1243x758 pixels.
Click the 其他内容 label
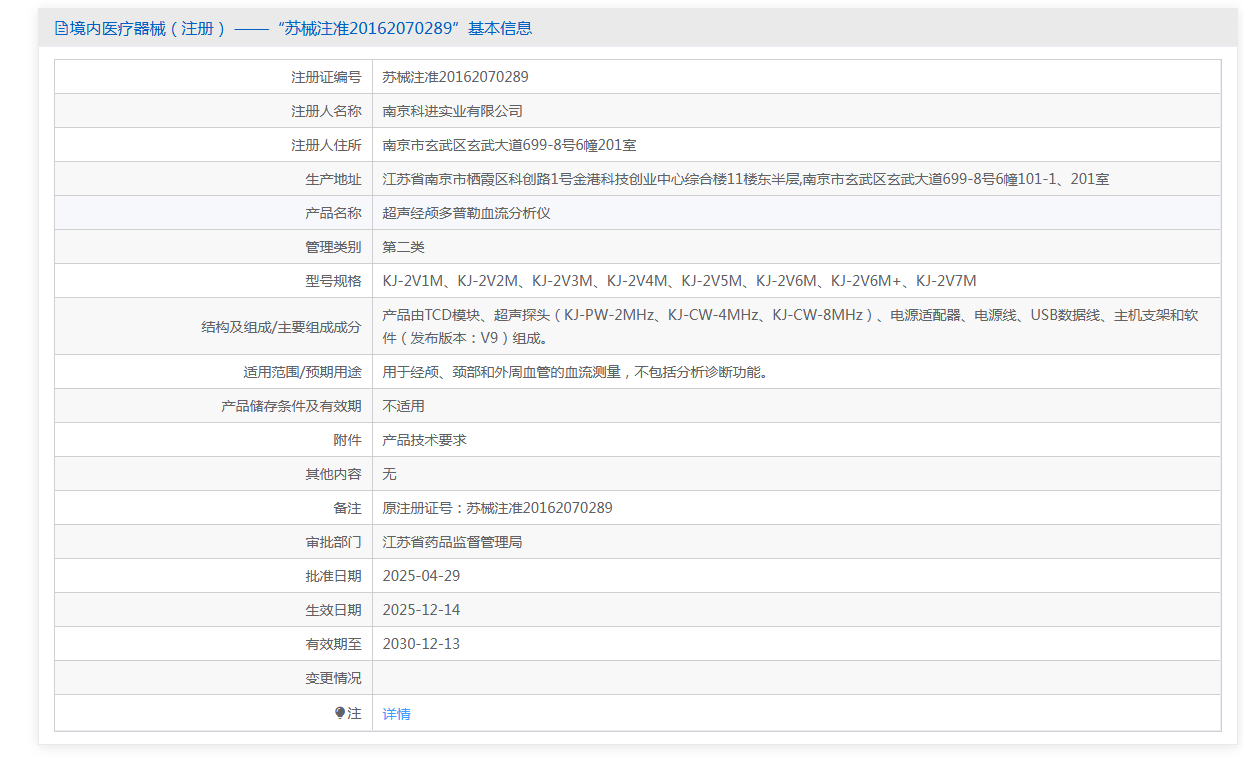click(x=333, y=474)
